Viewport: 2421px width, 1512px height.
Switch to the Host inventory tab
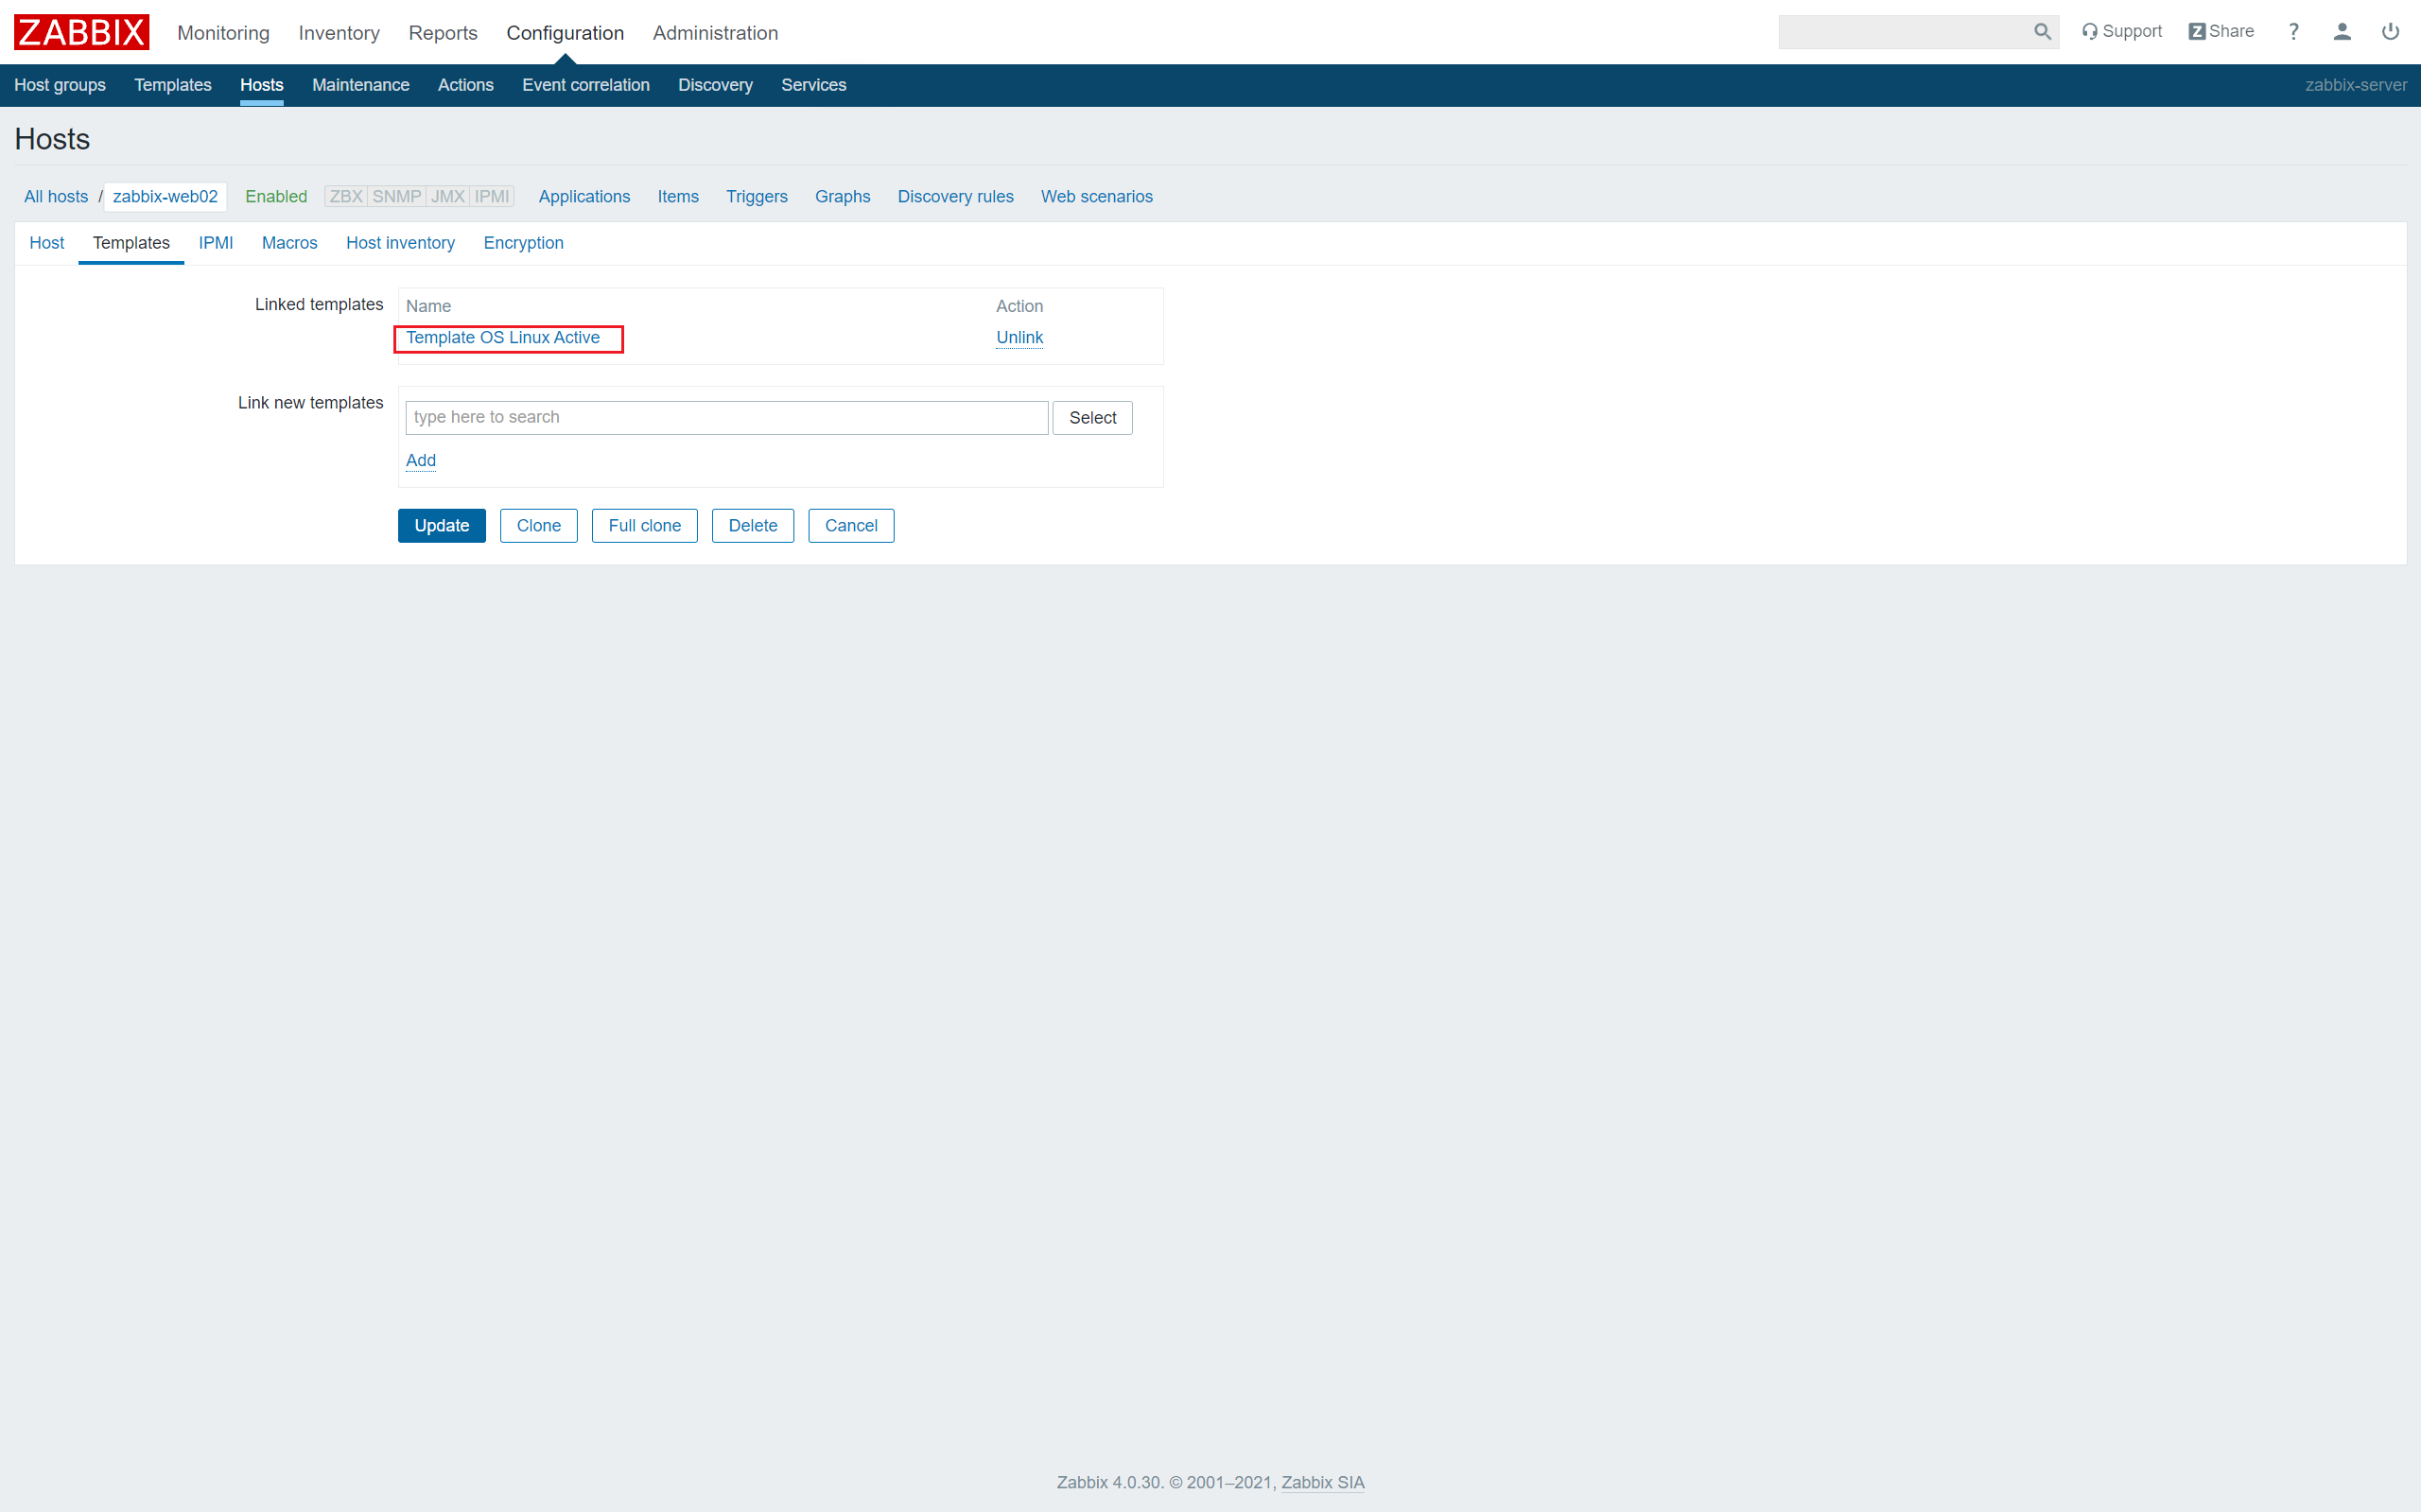(x=401, y=243)
